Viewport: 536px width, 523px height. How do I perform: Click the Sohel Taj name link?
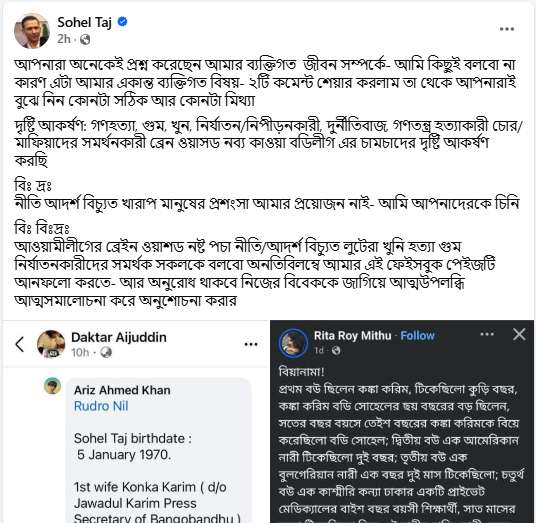[84, 23]
